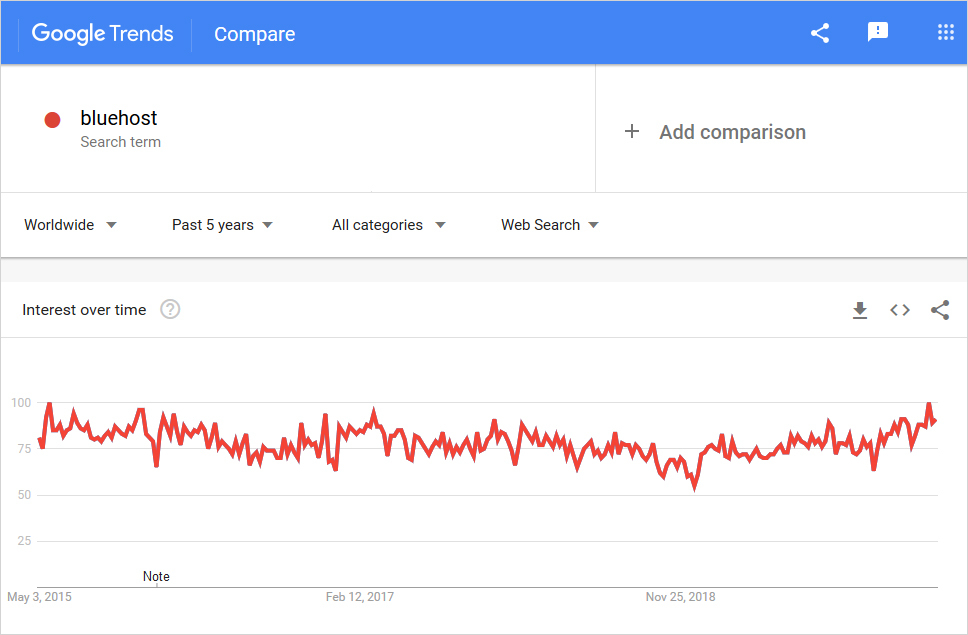Image resolution: width=968 pixels, height=635 pixels.
Task: Open the Interest over time help icon
Action: pos(170,310)
